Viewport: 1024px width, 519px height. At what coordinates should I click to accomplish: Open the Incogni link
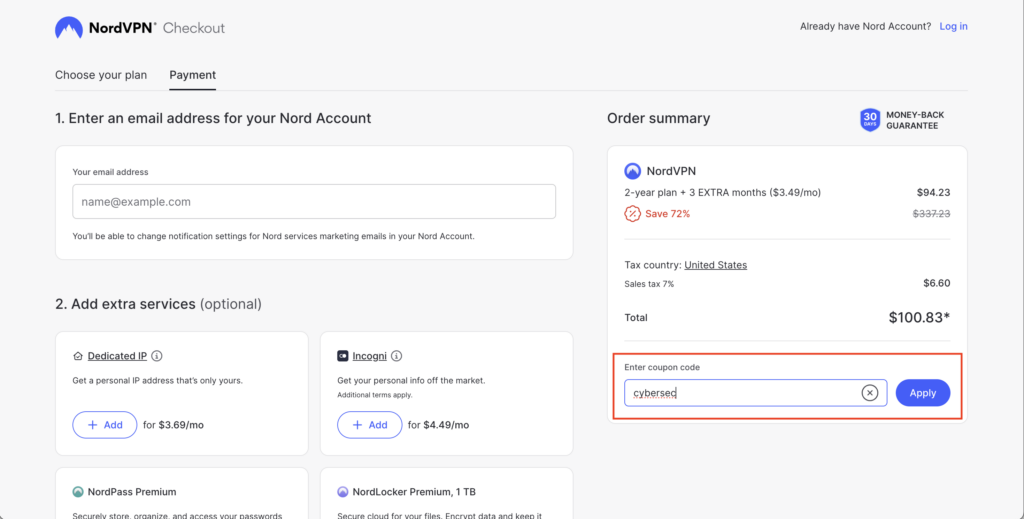click(370, 356)
